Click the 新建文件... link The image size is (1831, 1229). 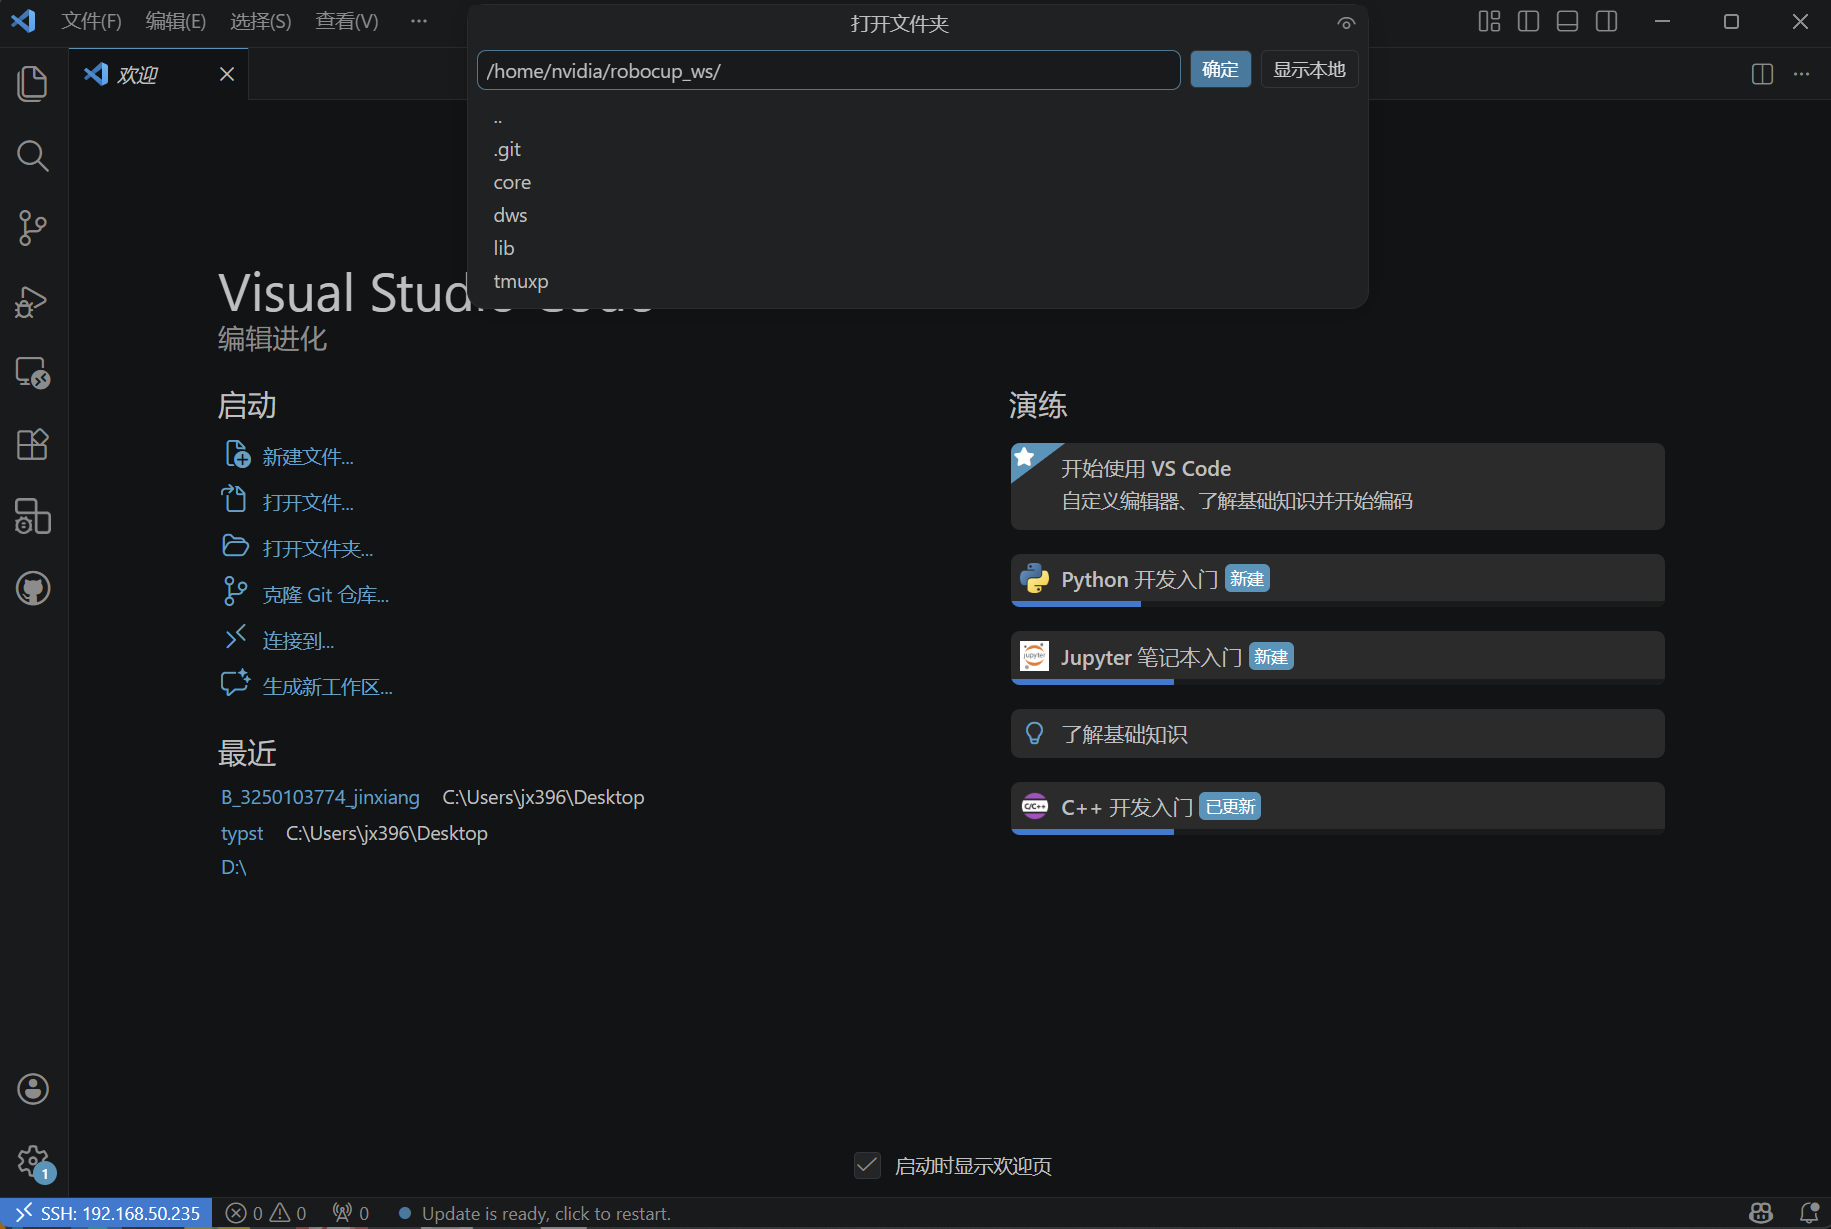pyautogui.click(x=308, y=457)
